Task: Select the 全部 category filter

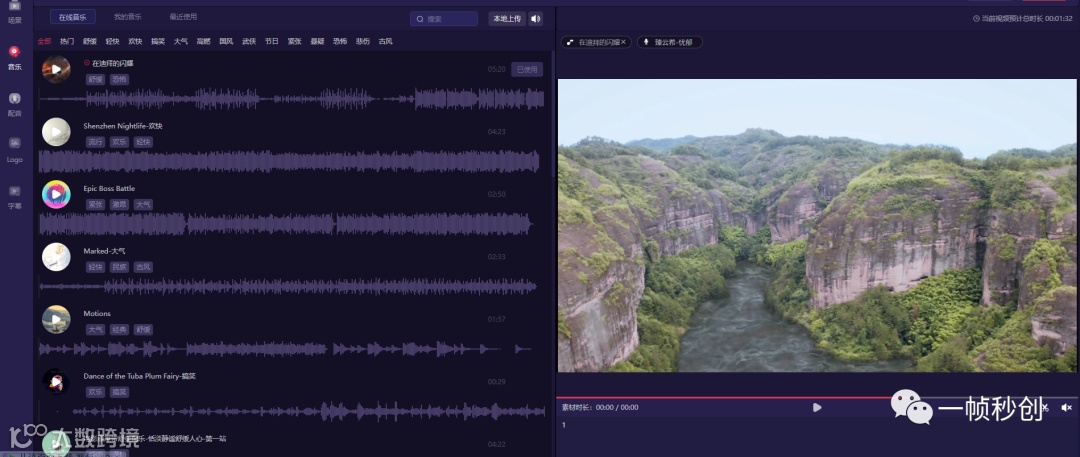Action: [x=44, y=41]
